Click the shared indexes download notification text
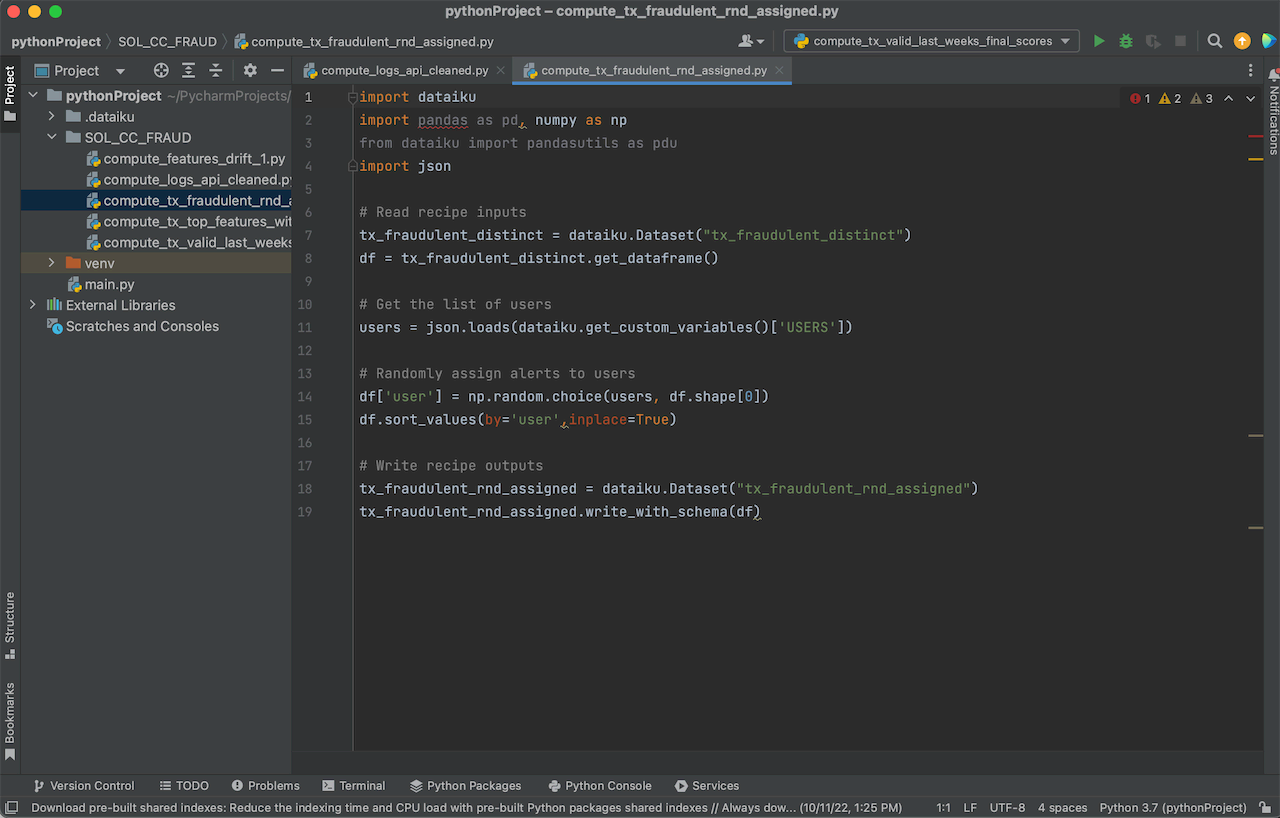This screenshot has width=1280, height=818. (467, 807)
